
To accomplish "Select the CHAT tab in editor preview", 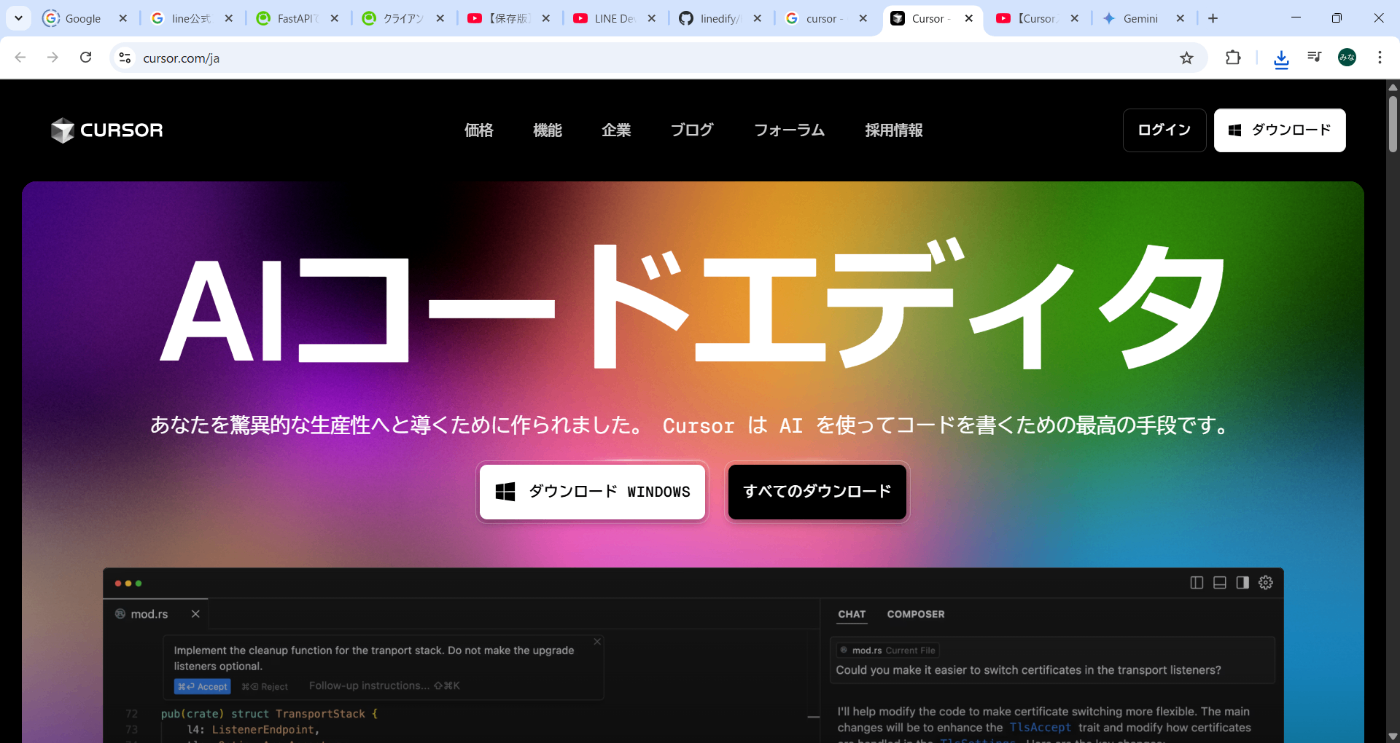I will 852,614.
